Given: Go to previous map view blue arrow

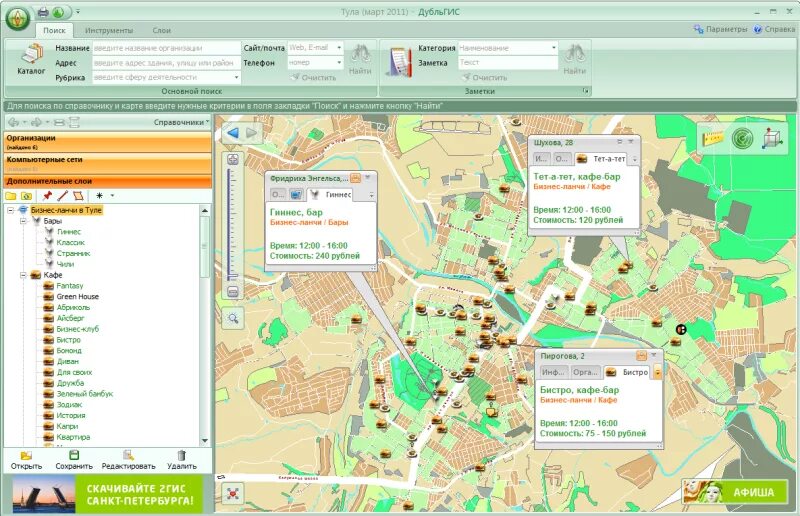Looking at the screenshot, I should [x=233, y=133].
